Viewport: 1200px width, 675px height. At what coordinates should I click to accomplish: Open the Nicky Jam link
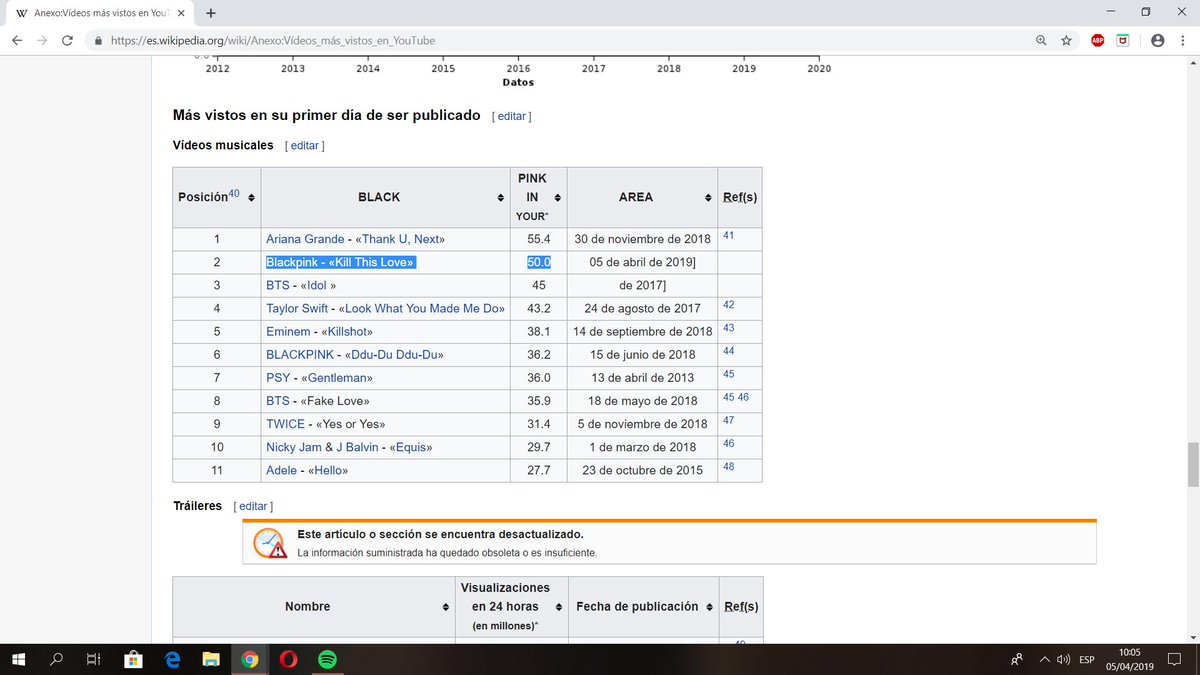pyautogui.click(x=294, y=446)
